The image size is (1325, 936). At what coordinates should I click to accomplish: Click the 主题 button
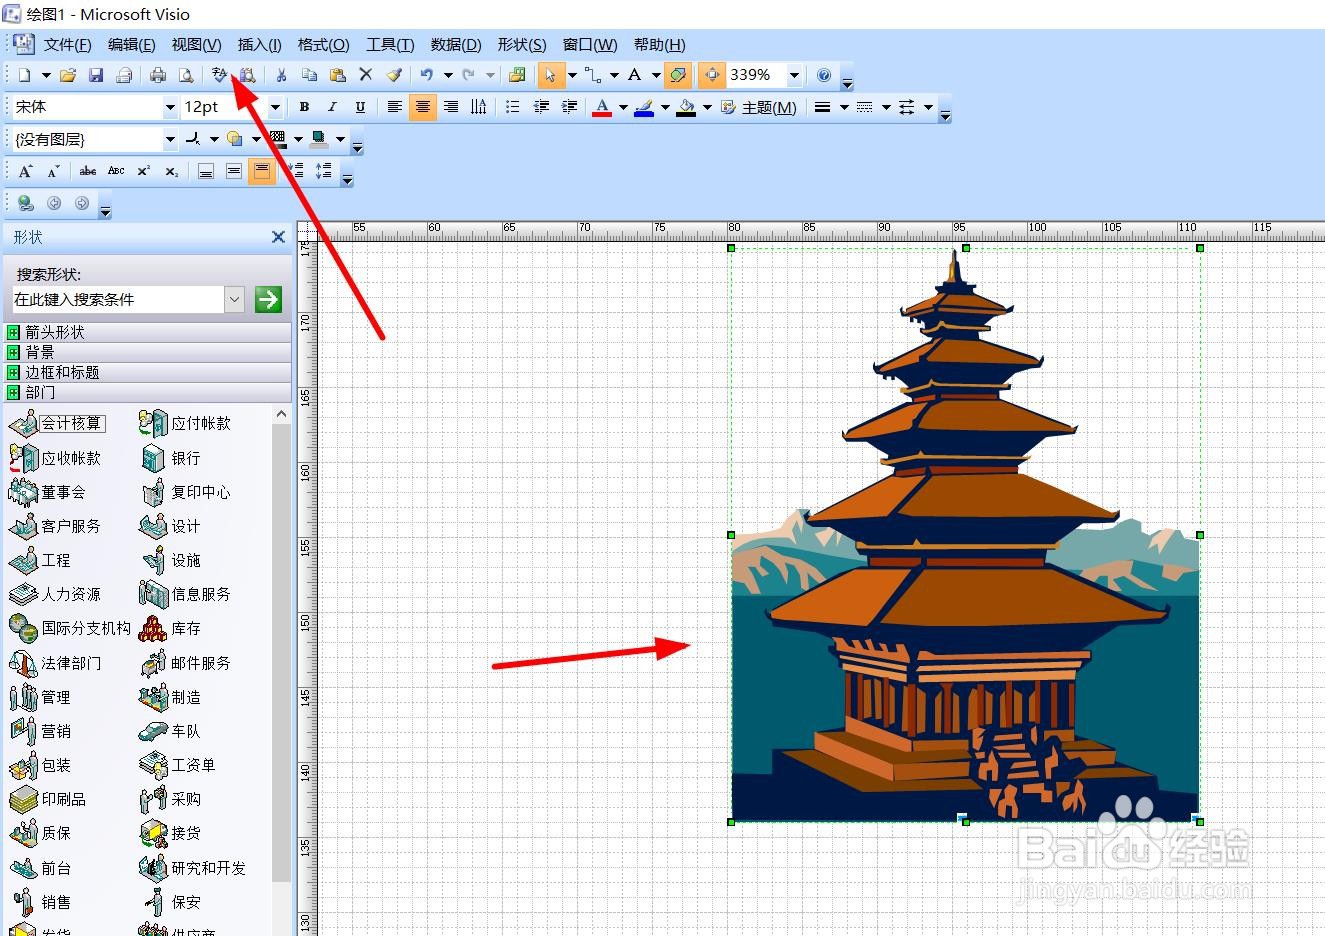click(759, 107)
